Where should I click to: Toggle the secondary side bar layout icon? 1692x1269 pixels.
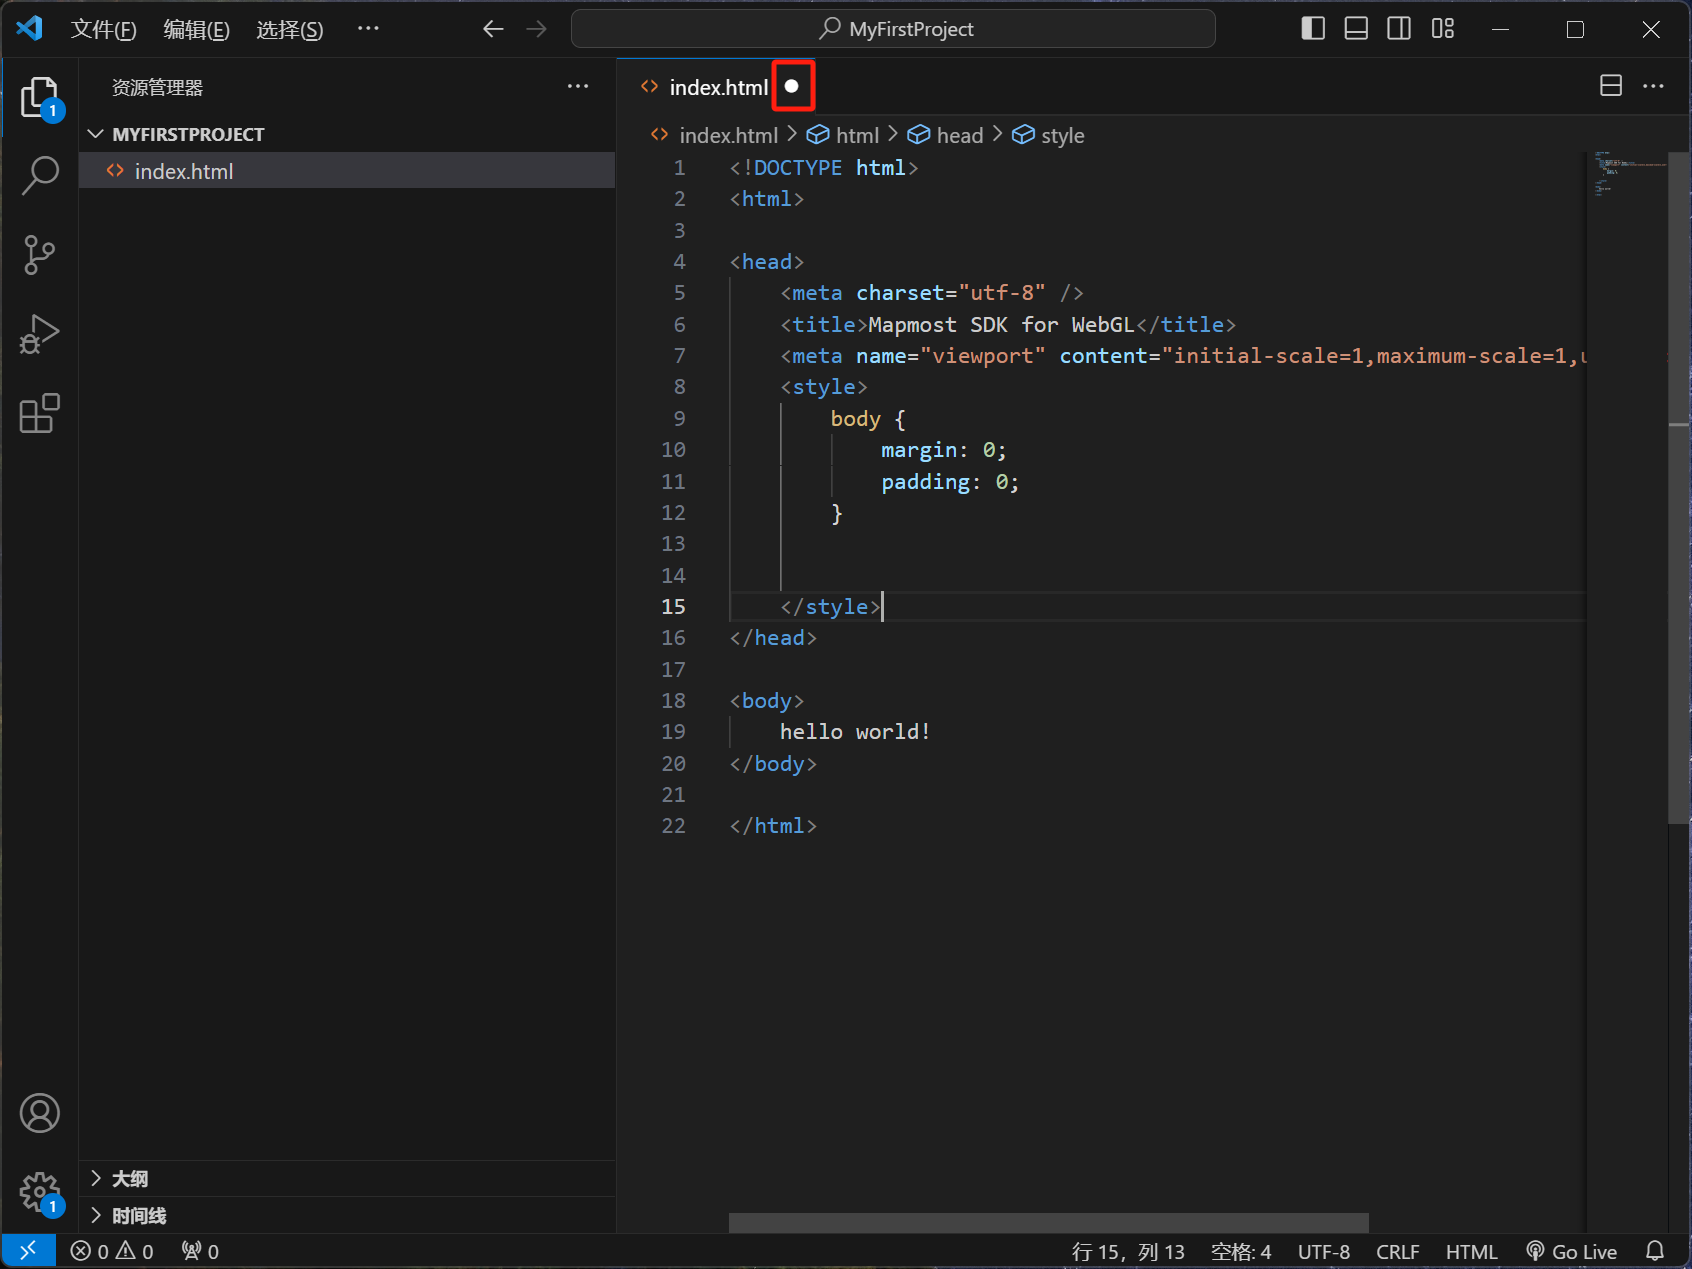tap(1399, 29)
